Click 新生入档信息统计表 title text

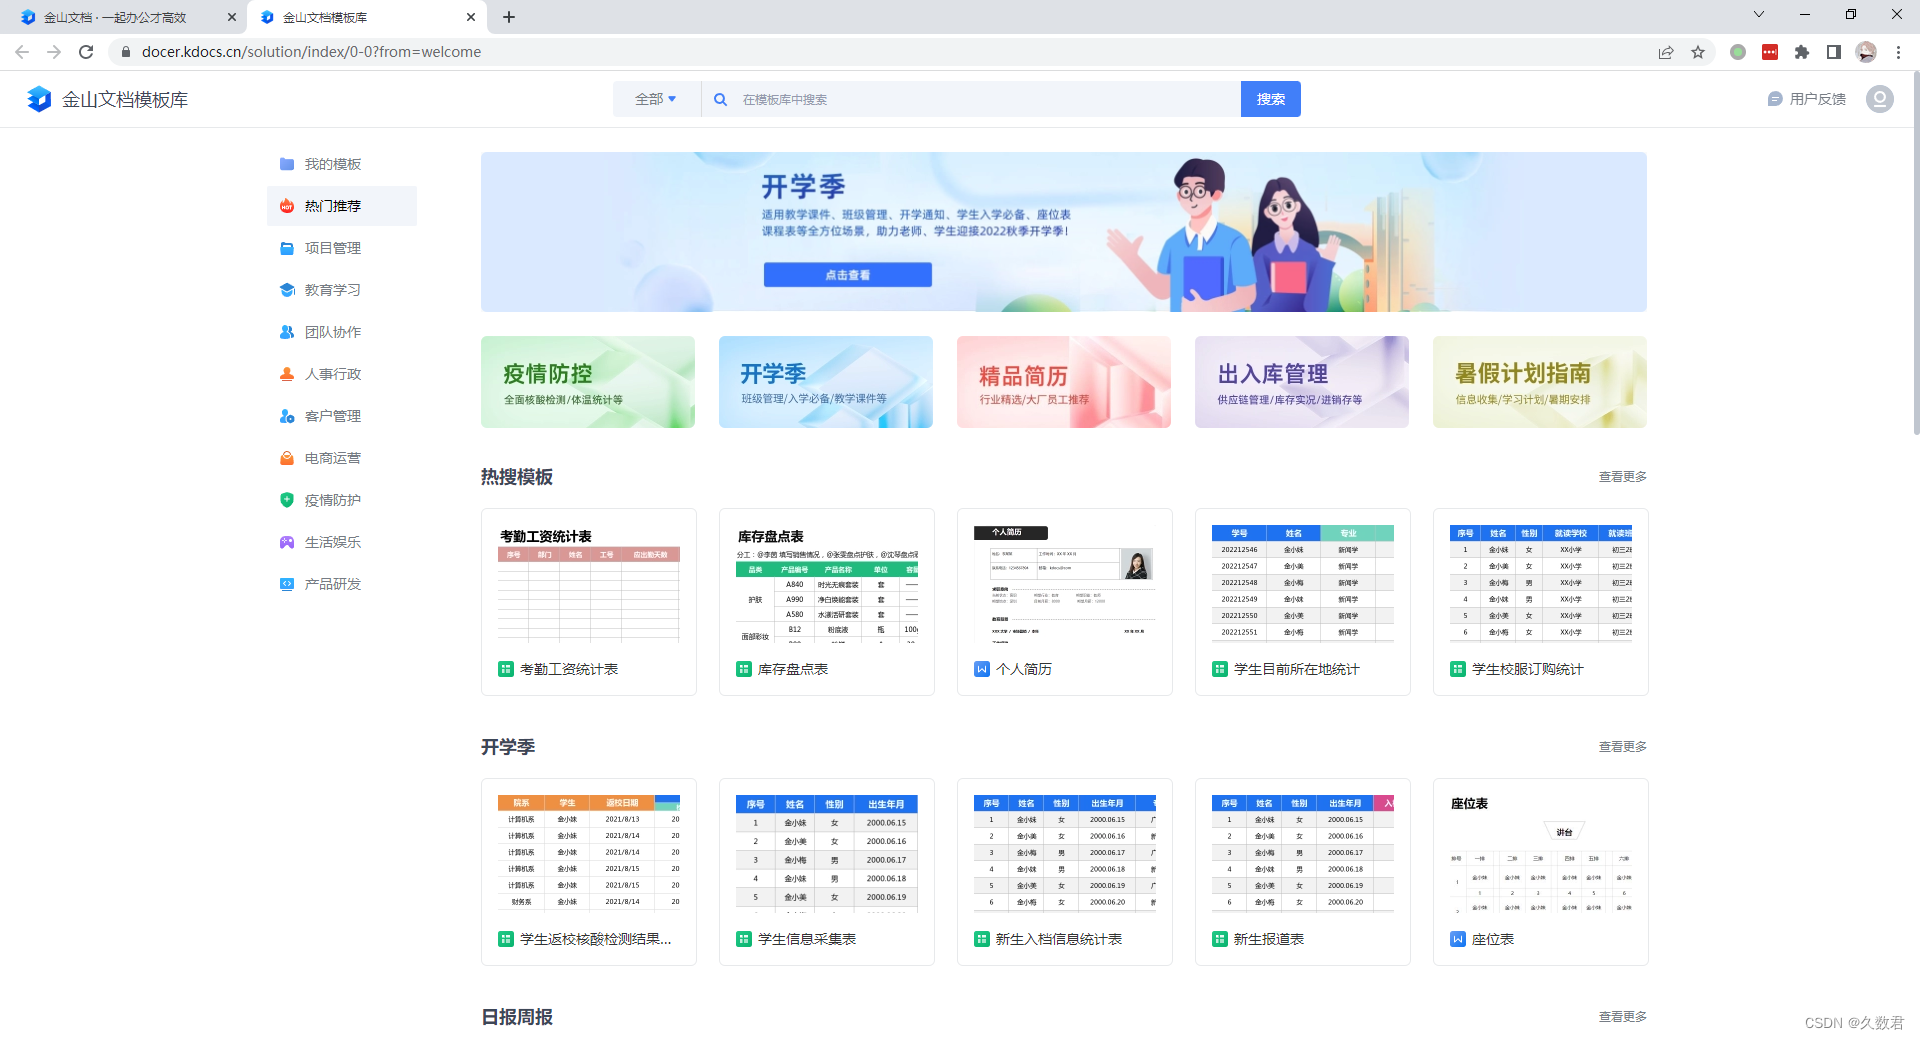click(1058, 939)
